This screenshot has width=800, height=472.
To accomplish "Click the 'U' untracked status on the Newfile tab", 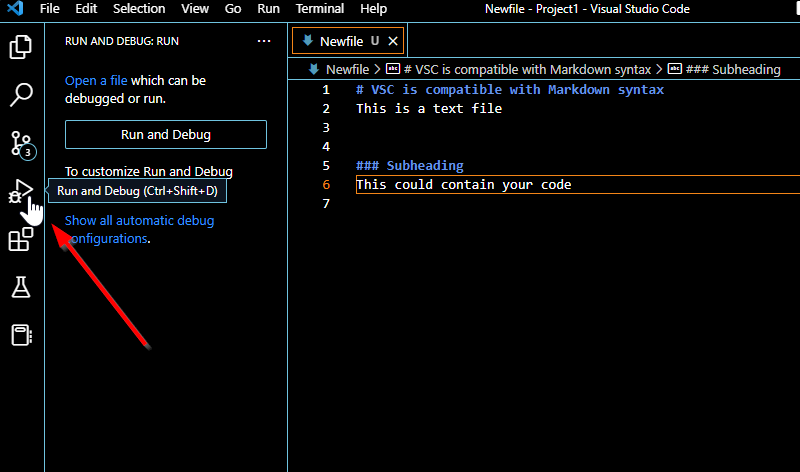I will pos(375,41).
